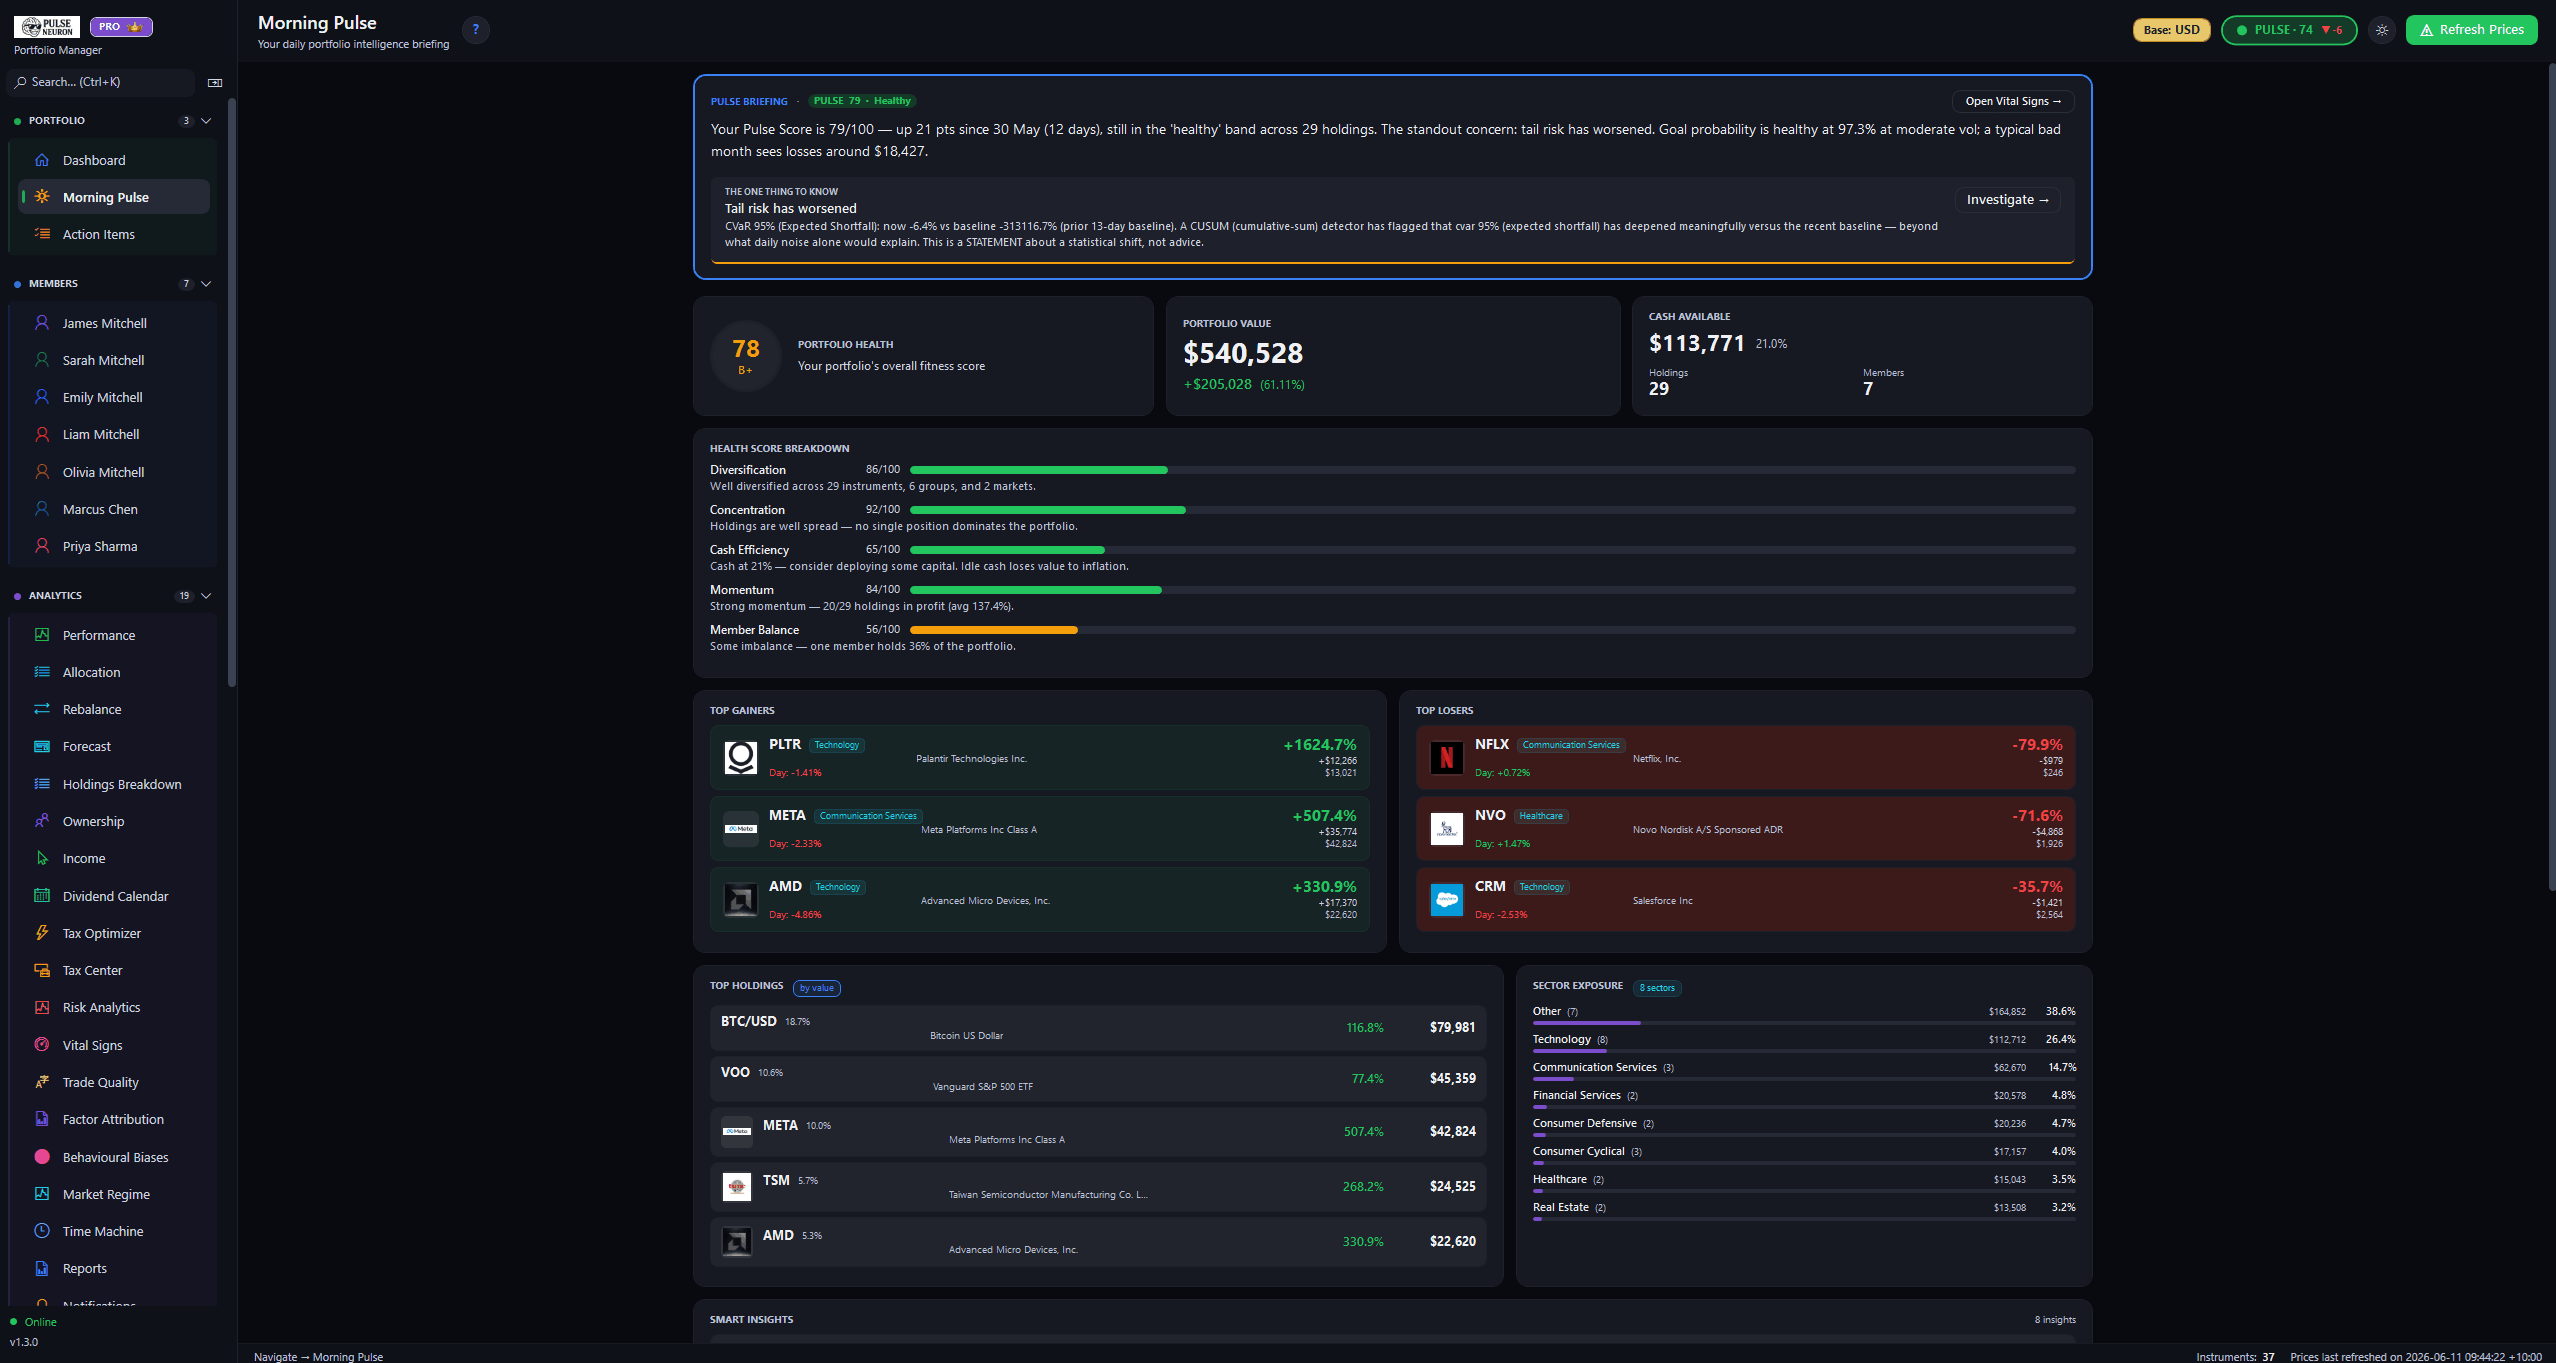Viewport: 2556px width, 1363px height.
Task: Click the 'Instruments: 37' status bar entry
Action: (2235, 1357)
